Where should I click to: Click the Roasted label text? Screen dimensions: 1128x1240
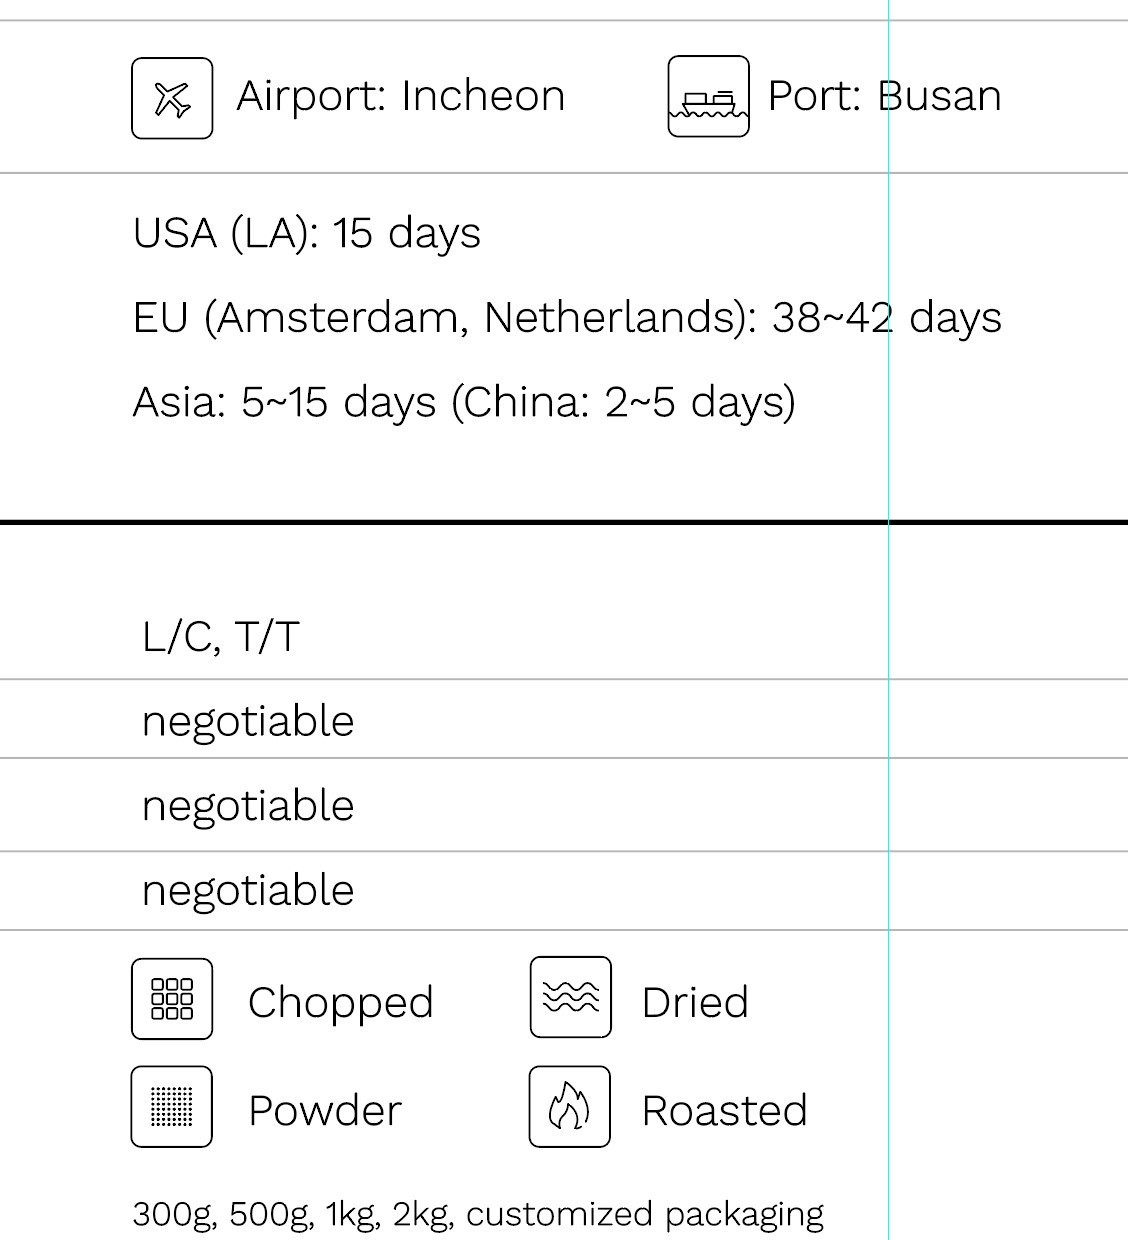(x=725, y=1111)
